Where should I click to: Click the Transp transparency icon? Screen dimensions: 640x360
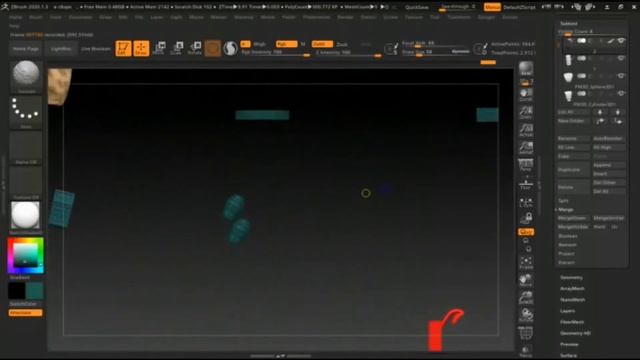pos(526,351)
